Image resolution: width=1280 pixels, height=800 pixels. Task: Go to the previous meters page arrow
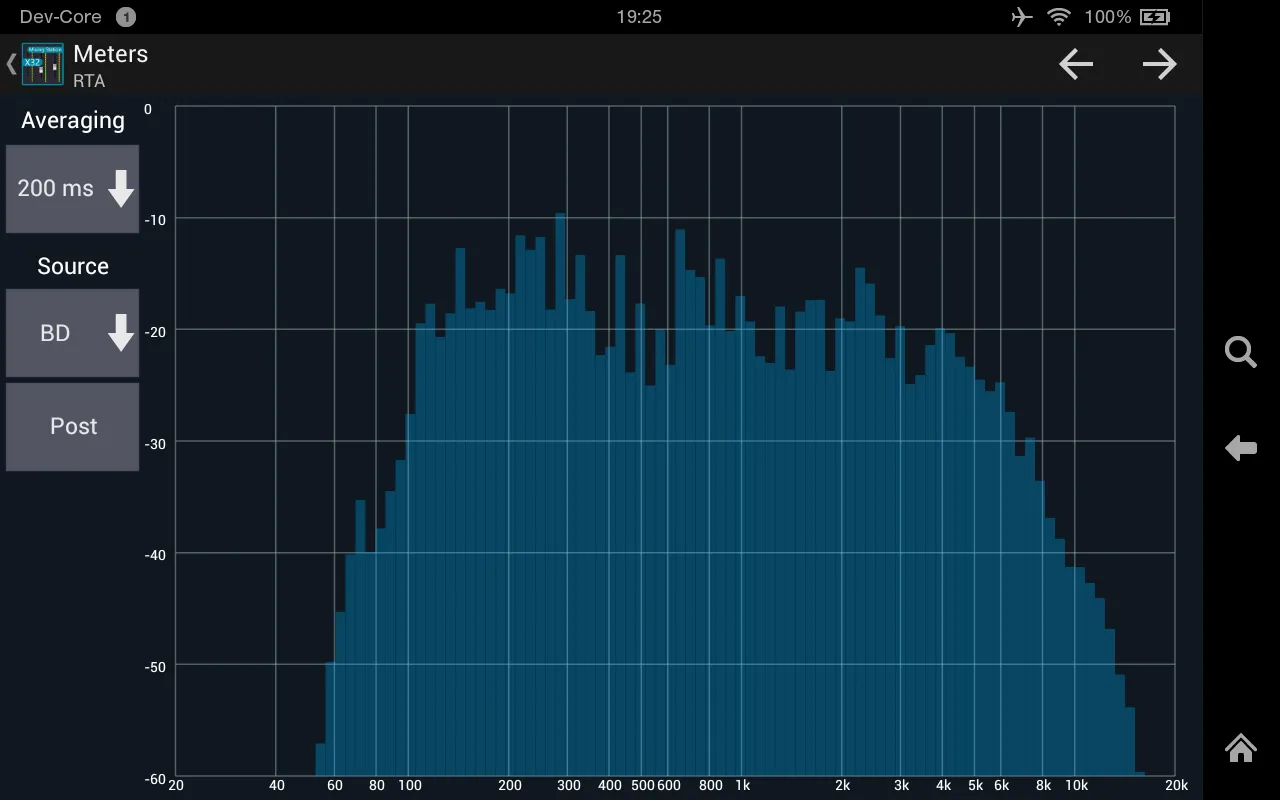1076,65
